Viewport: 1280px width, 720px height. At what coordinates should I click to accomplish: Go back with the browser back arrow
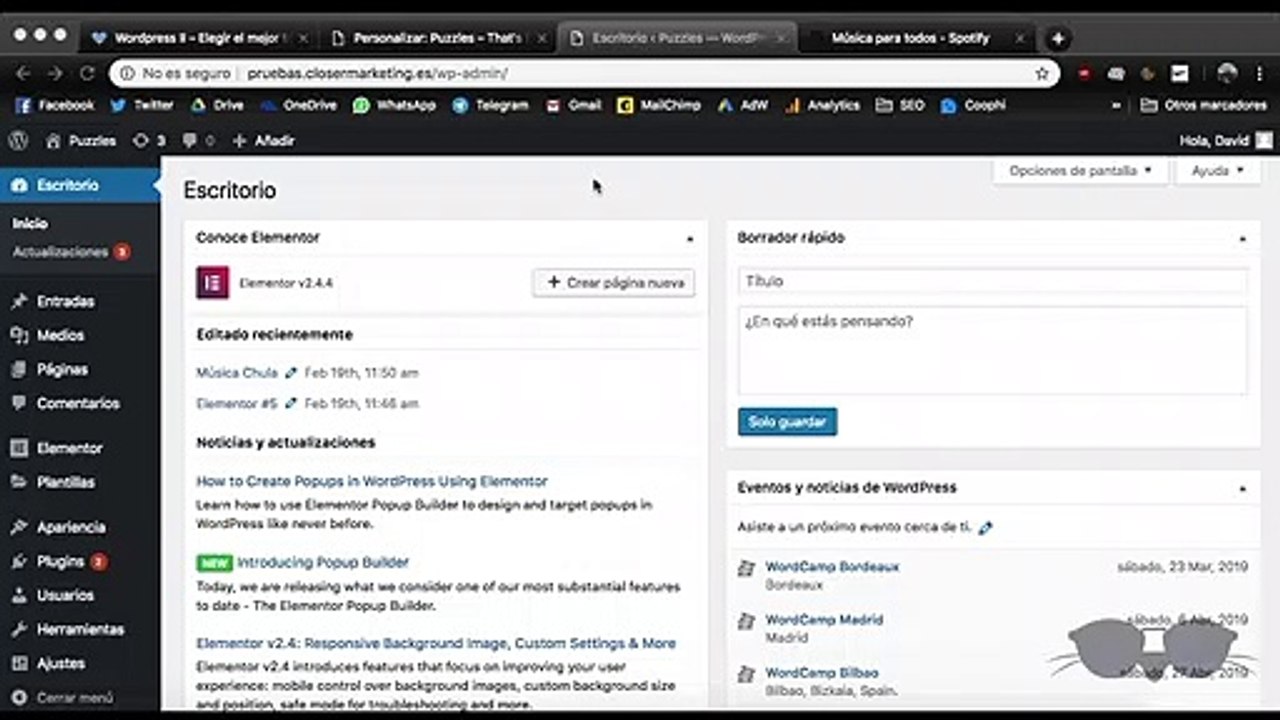click(x=24, y=73)
